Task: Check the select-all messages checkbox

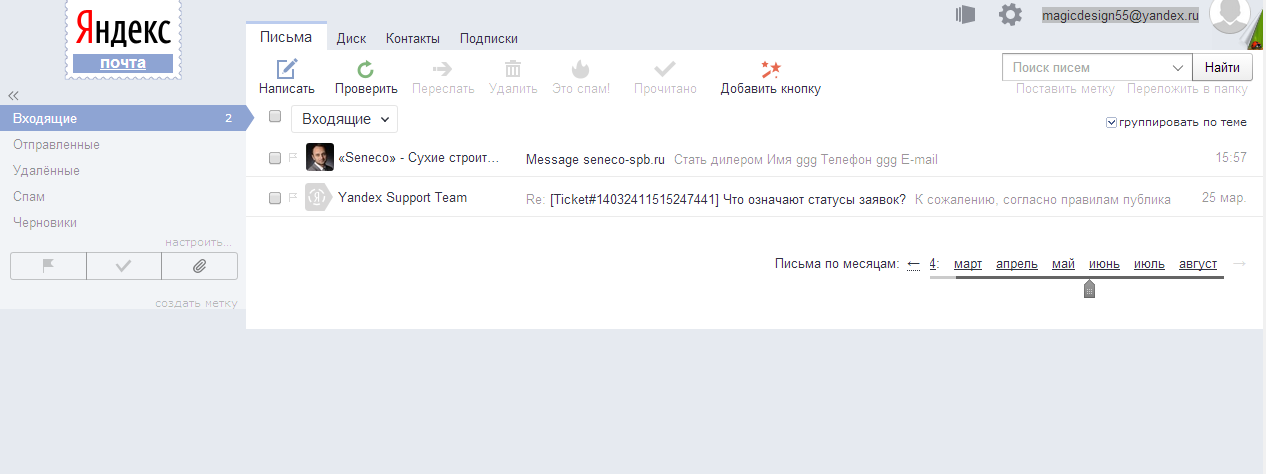Action: pos(275,116)
